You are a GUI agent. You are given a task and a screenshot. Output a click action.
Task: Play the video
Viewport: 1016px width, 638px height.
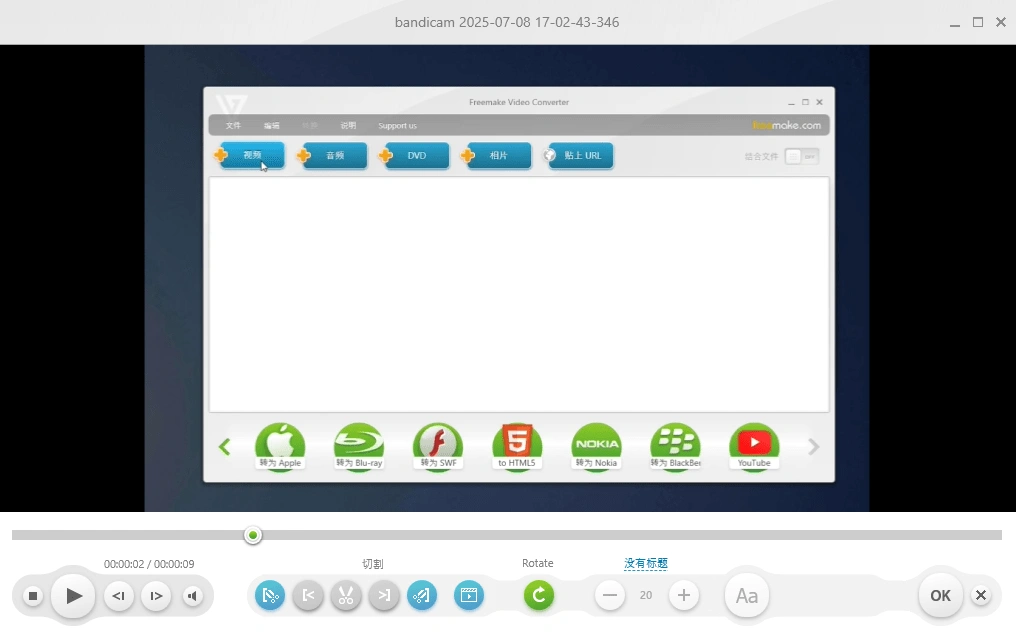73,596
